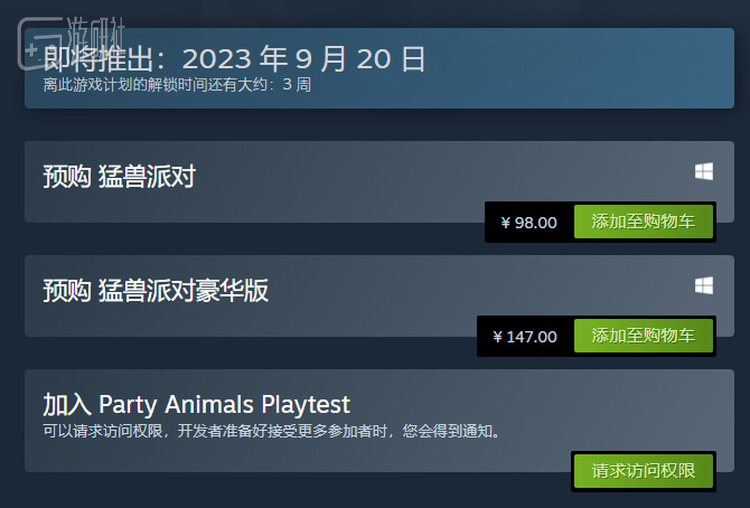The height and width of the screenshot is (508, 750).
Task: Click the playtest description text about 访问权限
Action: pyautogui.click(x=272, y=431)
